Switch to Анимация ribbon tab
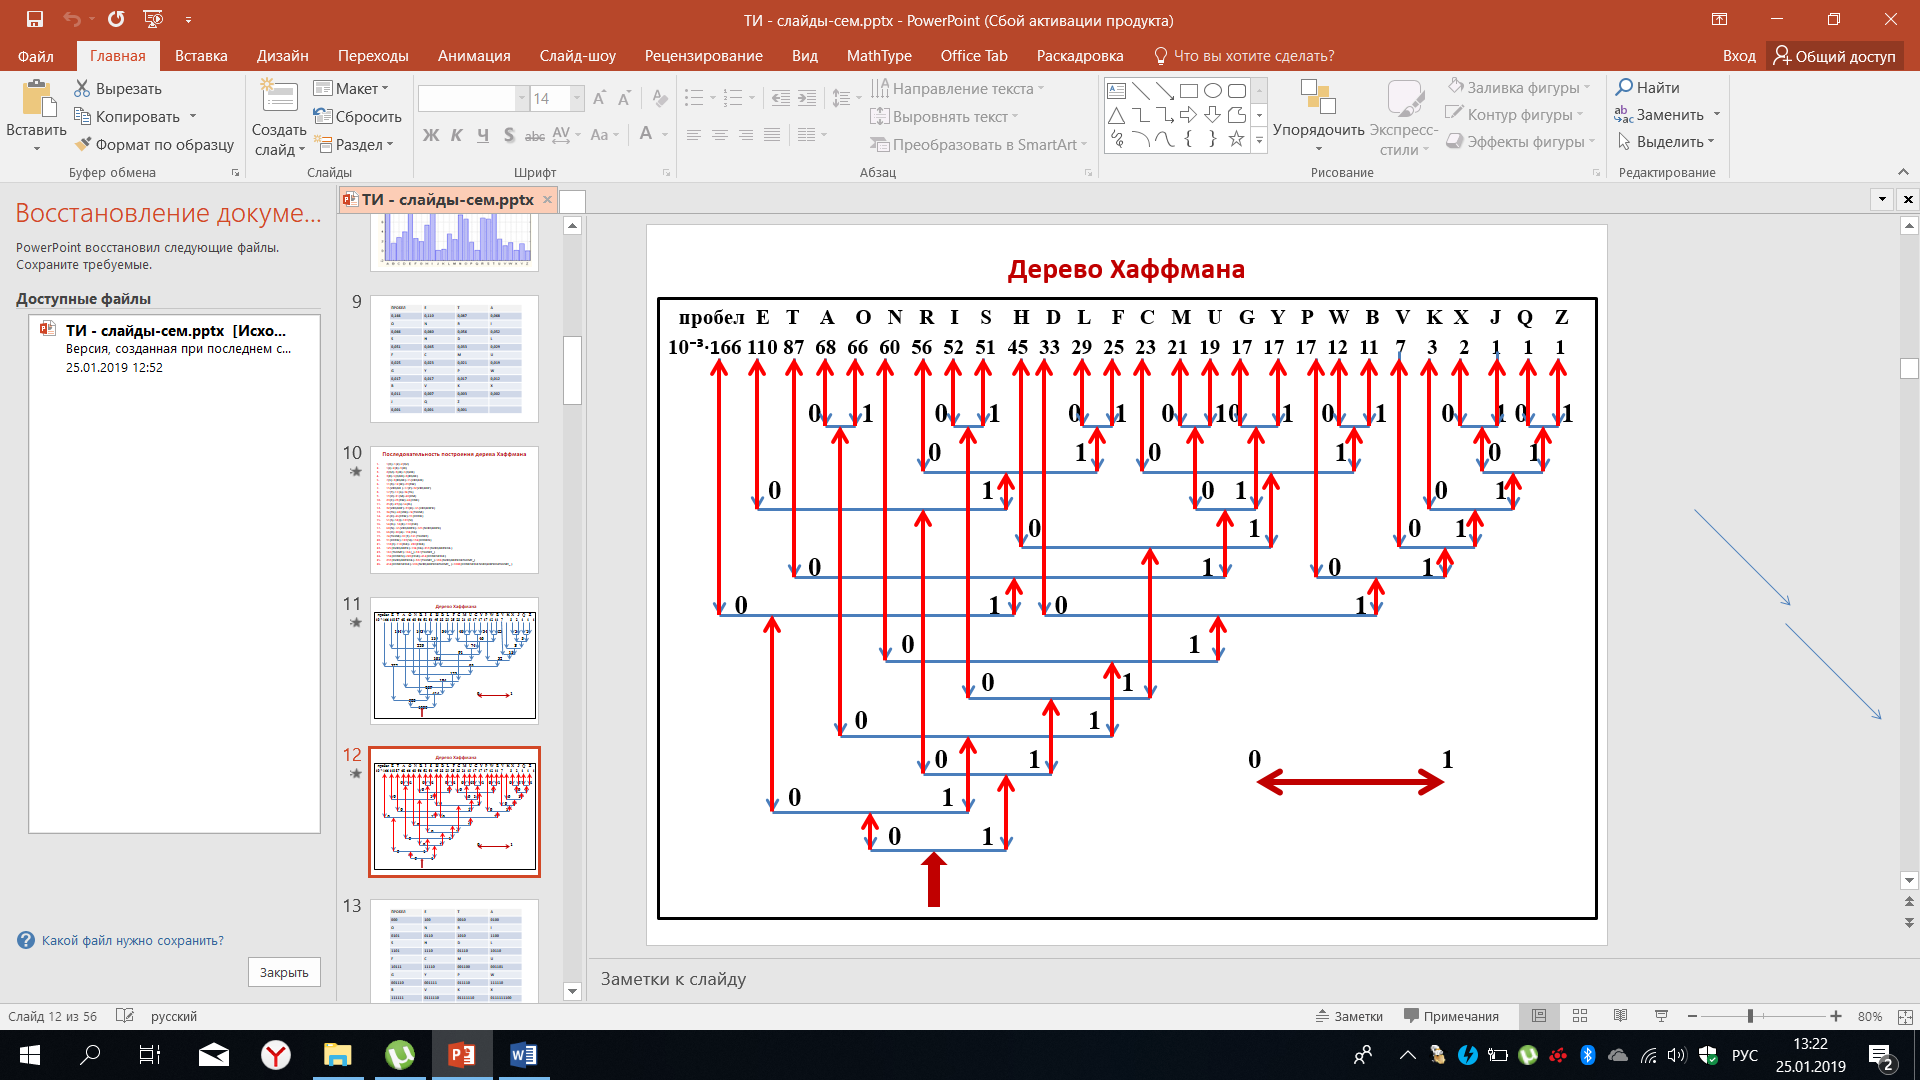 [474, 56]
